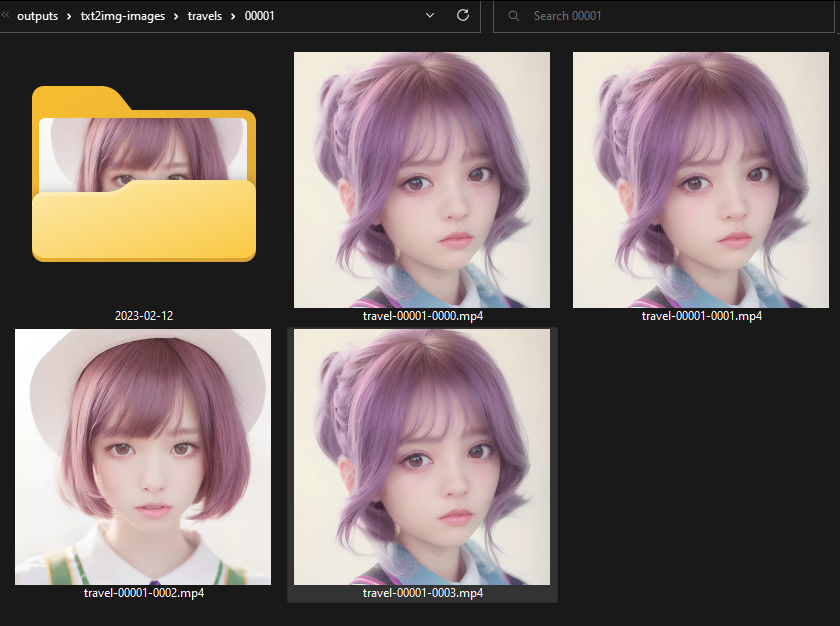Viewport: 840px width, 626px height.
Task: Select the travel-00001-0000.mp4 thumbnail
Action: click(422, 180)
